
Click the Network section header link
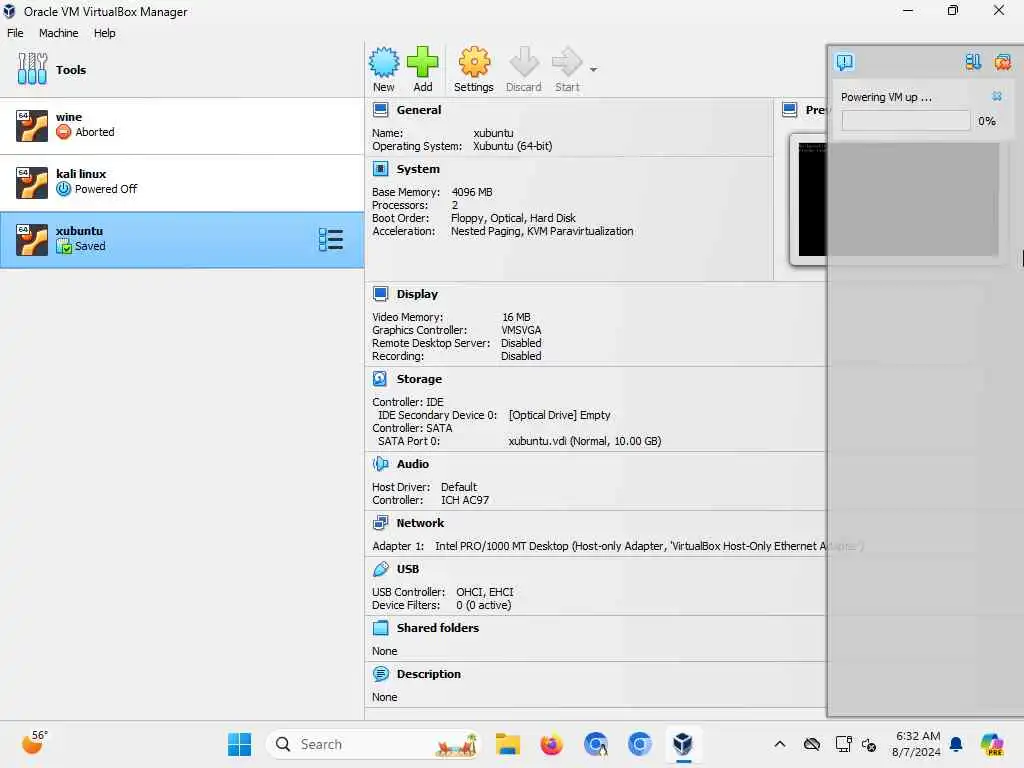pos(420,522)
